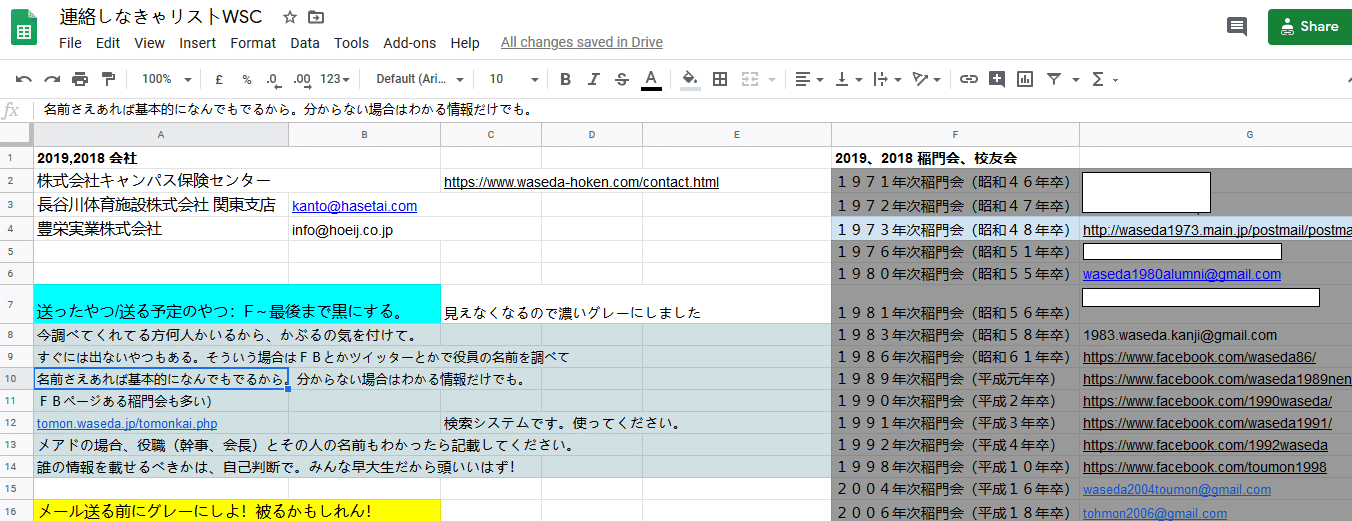Open the Borders tool
The width and height of the screenshot is (1352, 521).
(719, 79)
